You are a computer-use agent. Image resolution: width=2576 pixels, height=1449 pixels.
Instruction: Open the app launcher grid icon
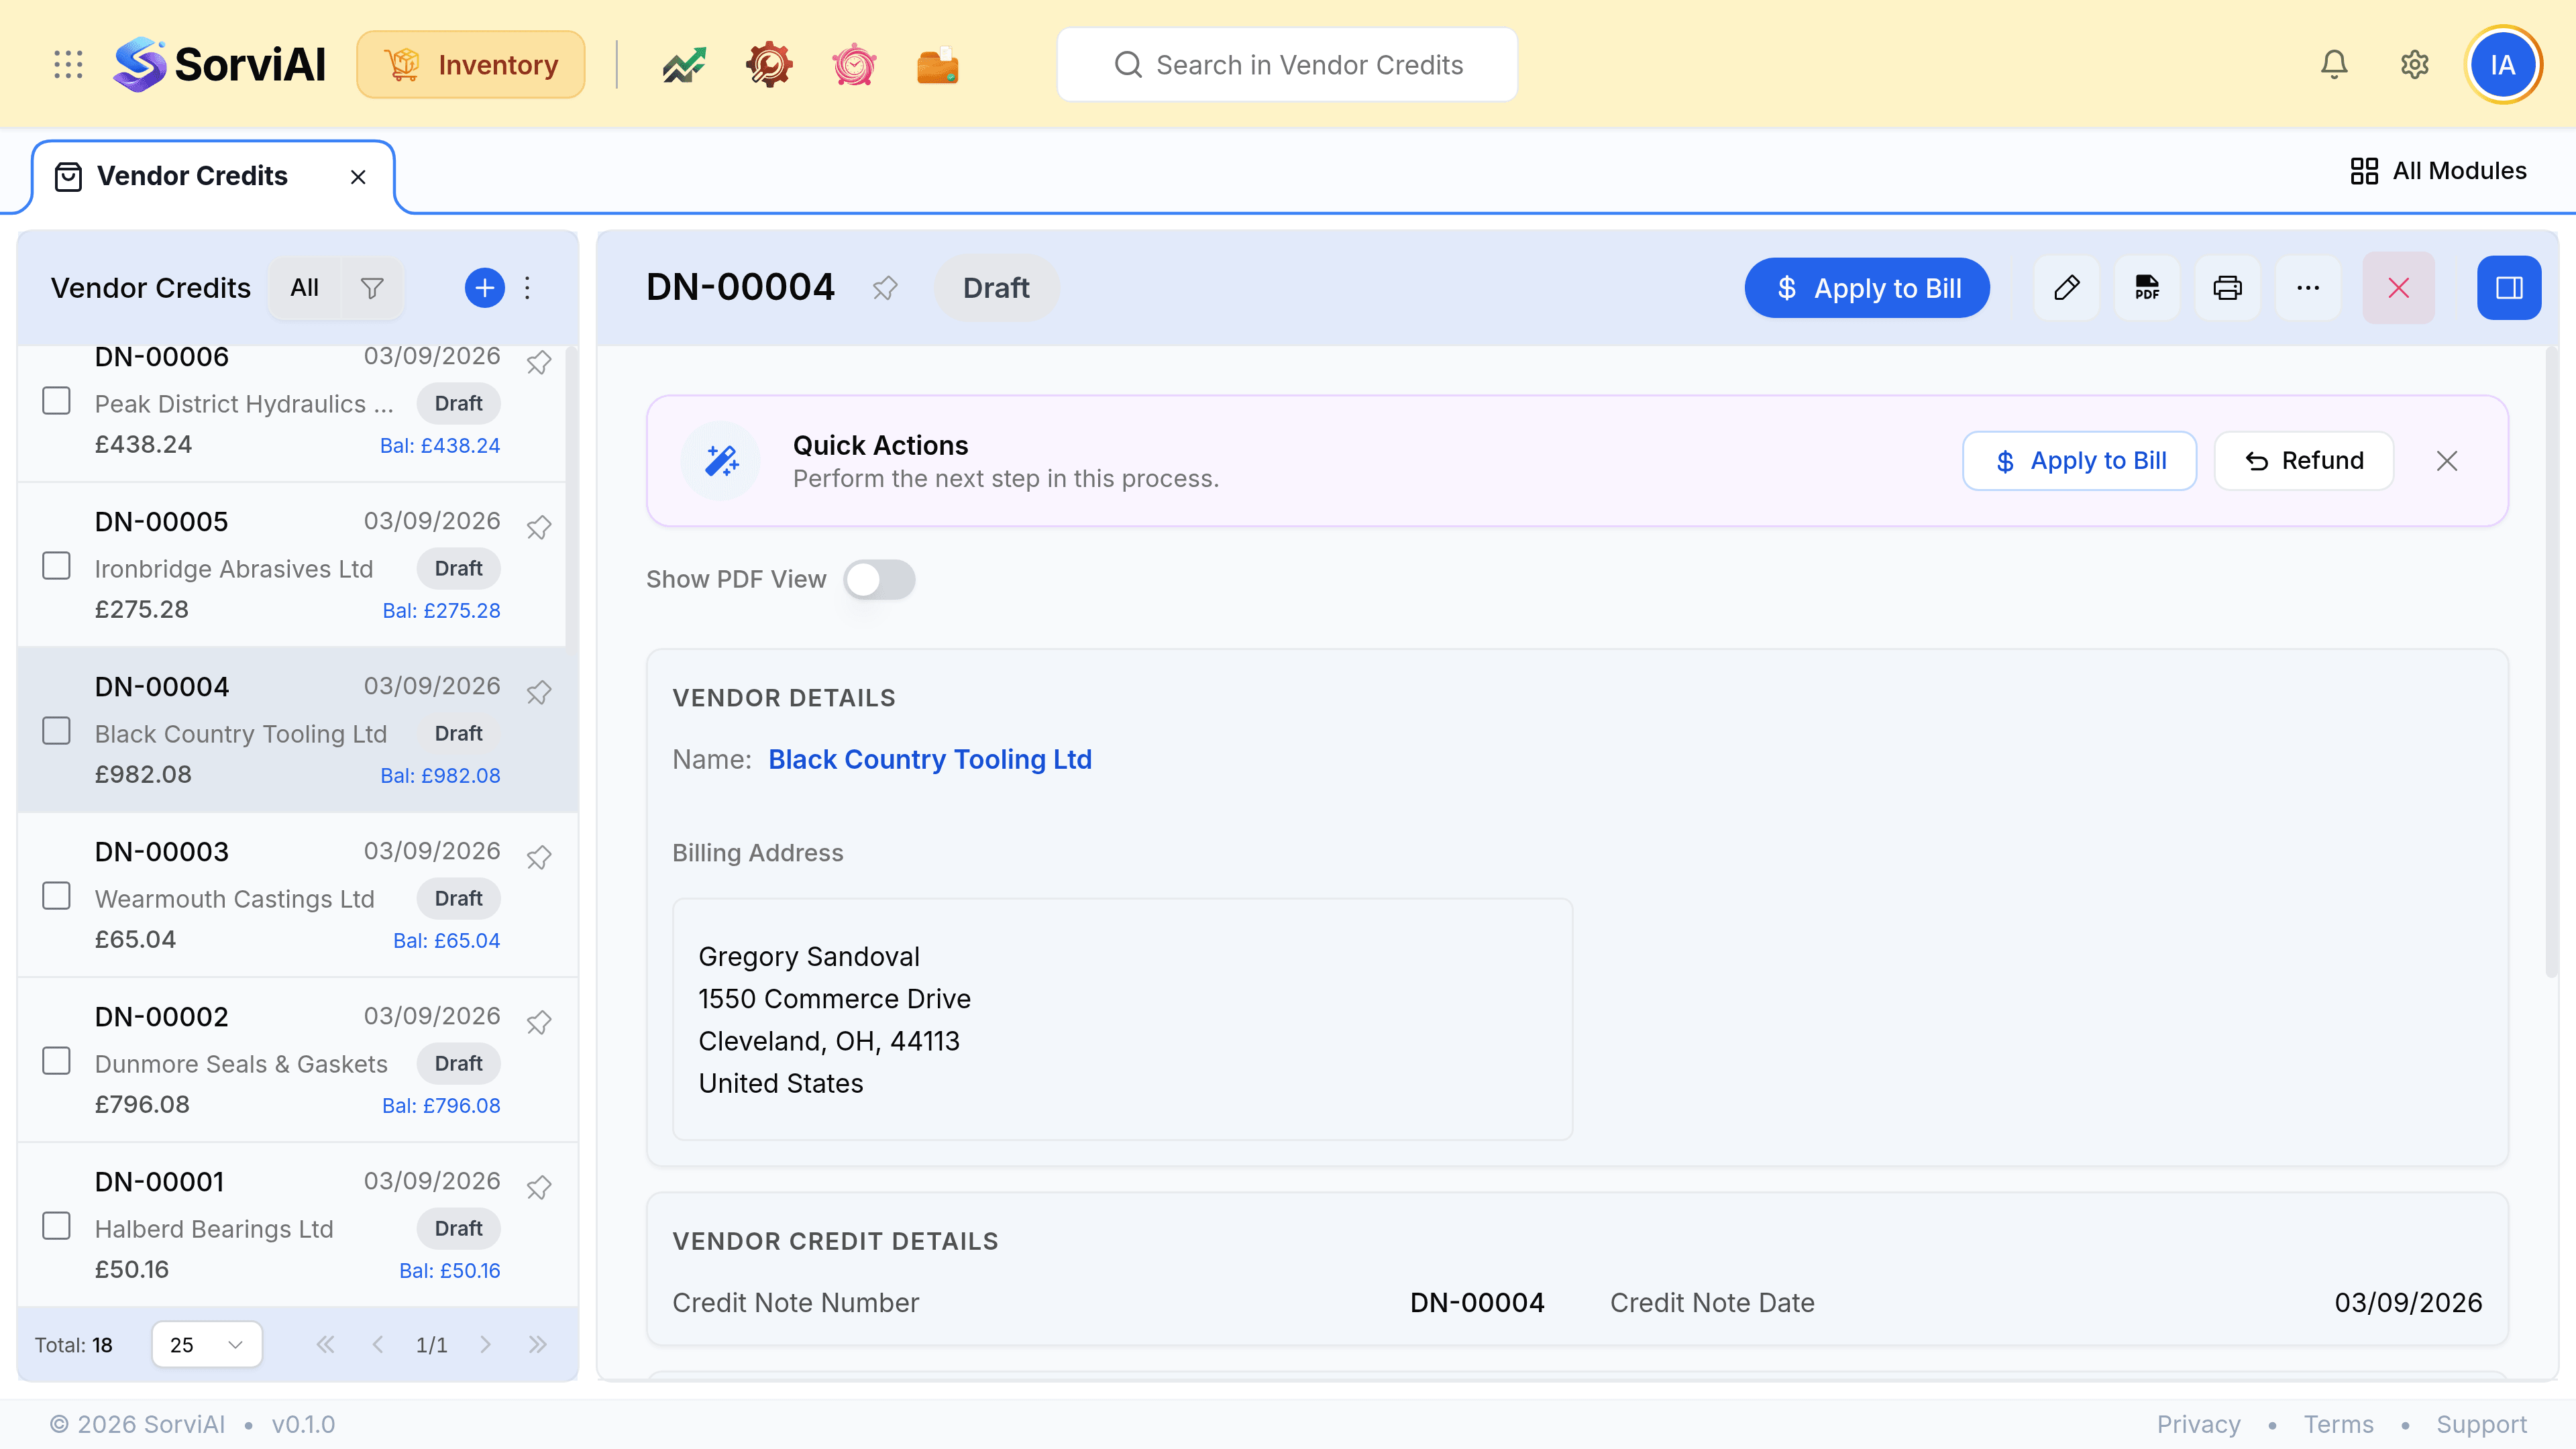[x=68, y=65]
